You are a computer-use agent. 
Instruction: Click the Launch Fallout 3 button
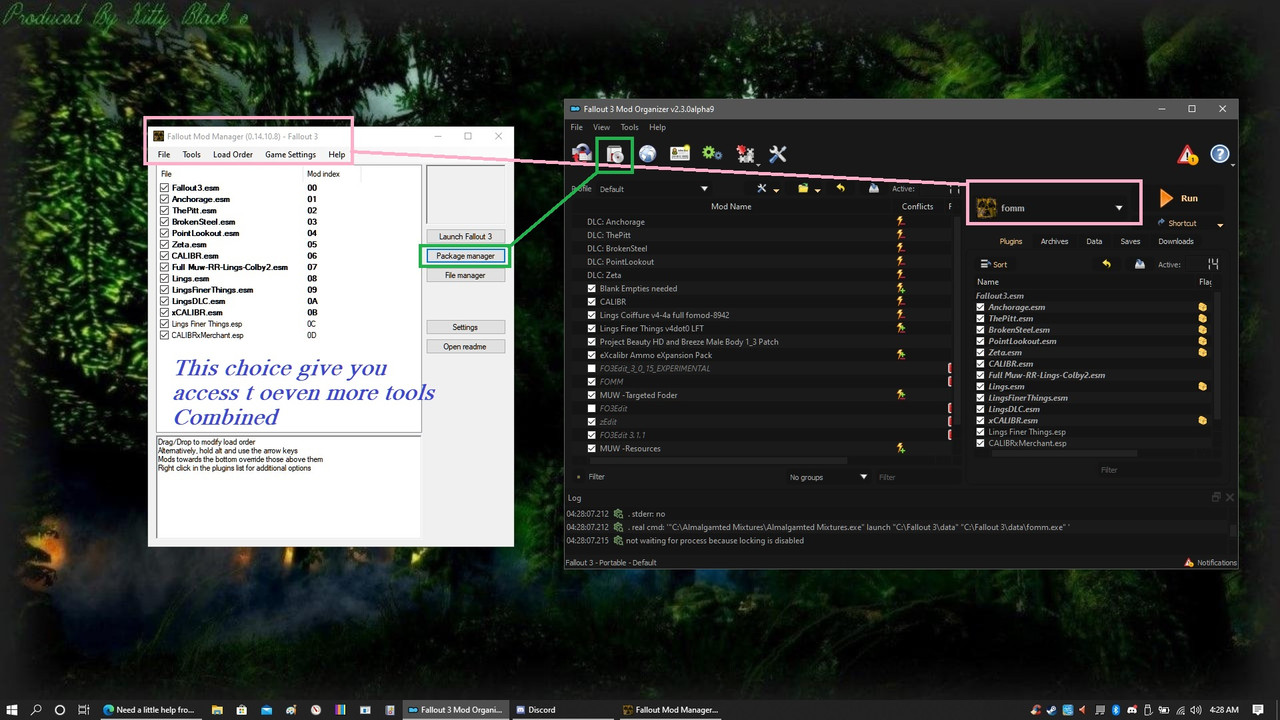[x=465, y=237]
